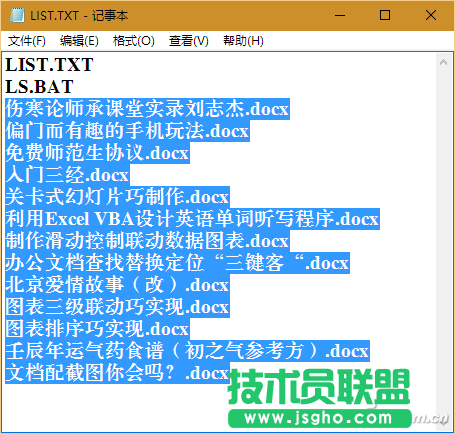Place the cursor on the LIST.TXT line
The image size is (455, 434).
(49, 65)
